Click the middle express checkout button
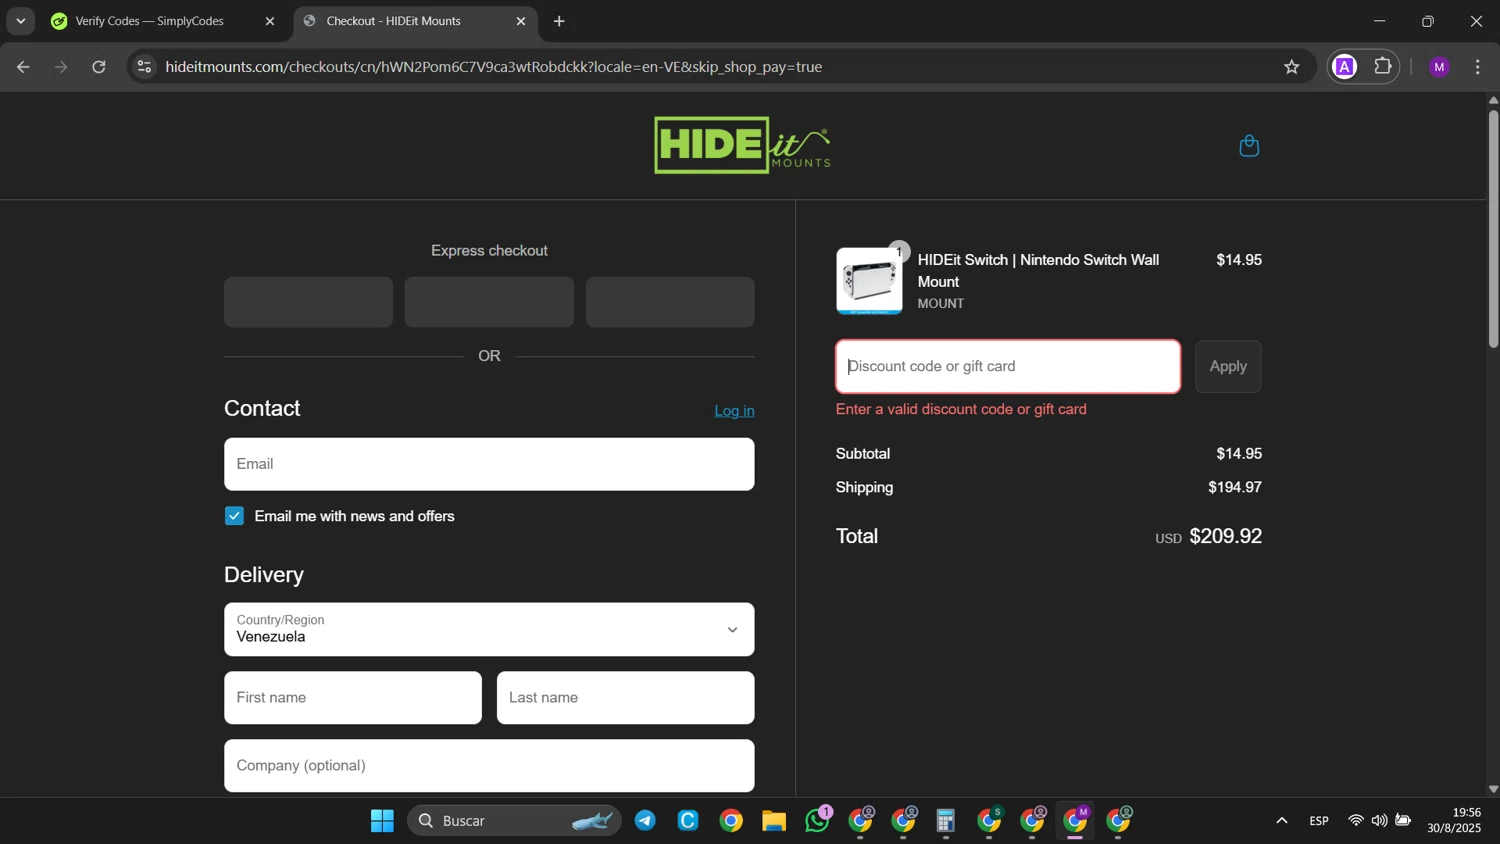Screen dimensions: 1500x844 489,302
